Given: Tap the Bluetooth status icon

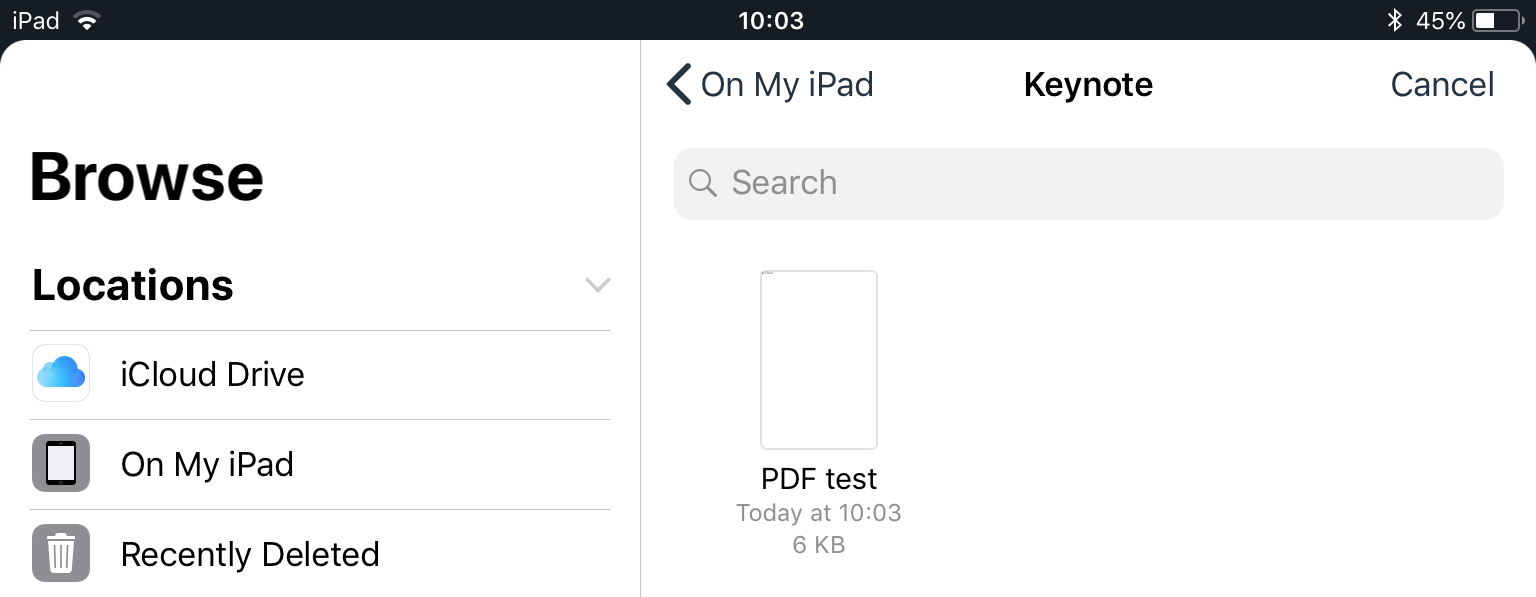Looking at the screenshot, I should [x=1395, y=20].
